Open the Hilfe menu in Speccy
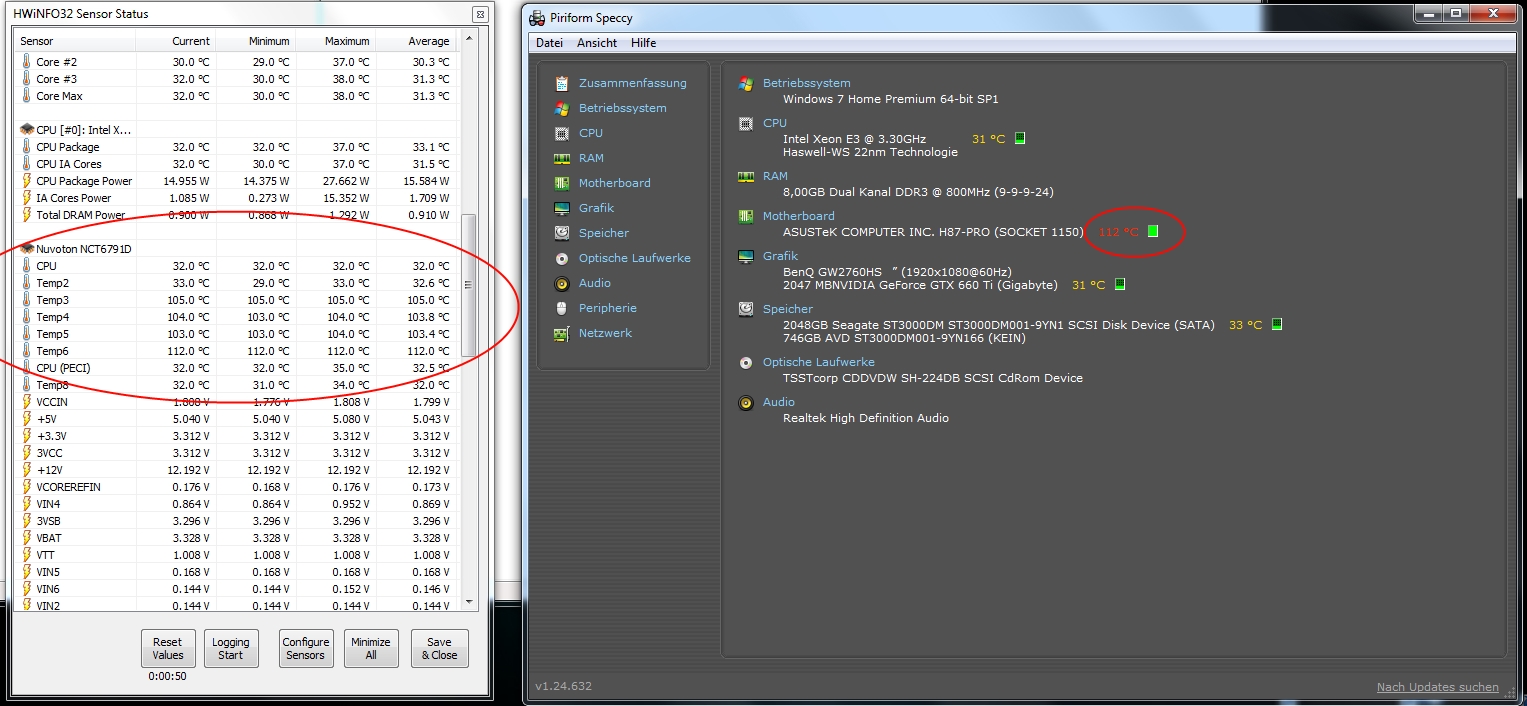The height and width of the screenshot is (706, 1527). coord(643,43)
